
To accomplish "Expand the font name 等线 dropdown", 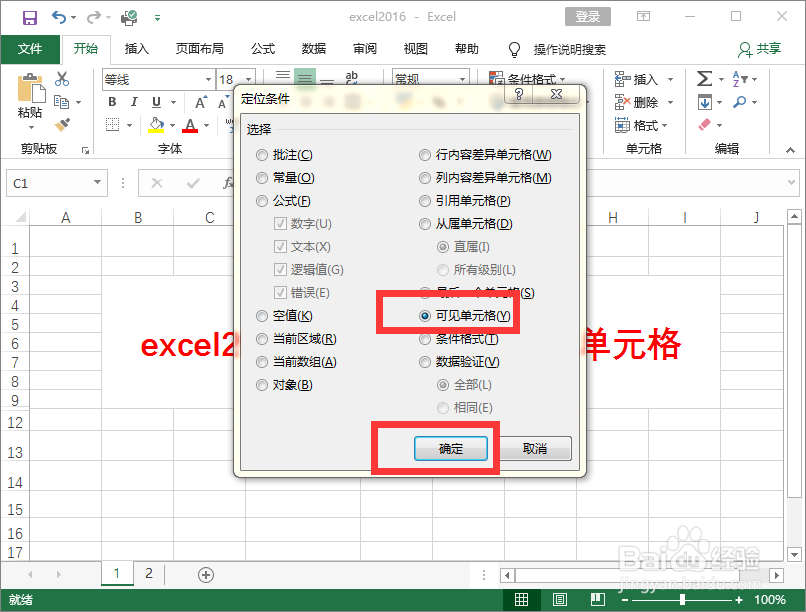I will click(x=208, y=80).
